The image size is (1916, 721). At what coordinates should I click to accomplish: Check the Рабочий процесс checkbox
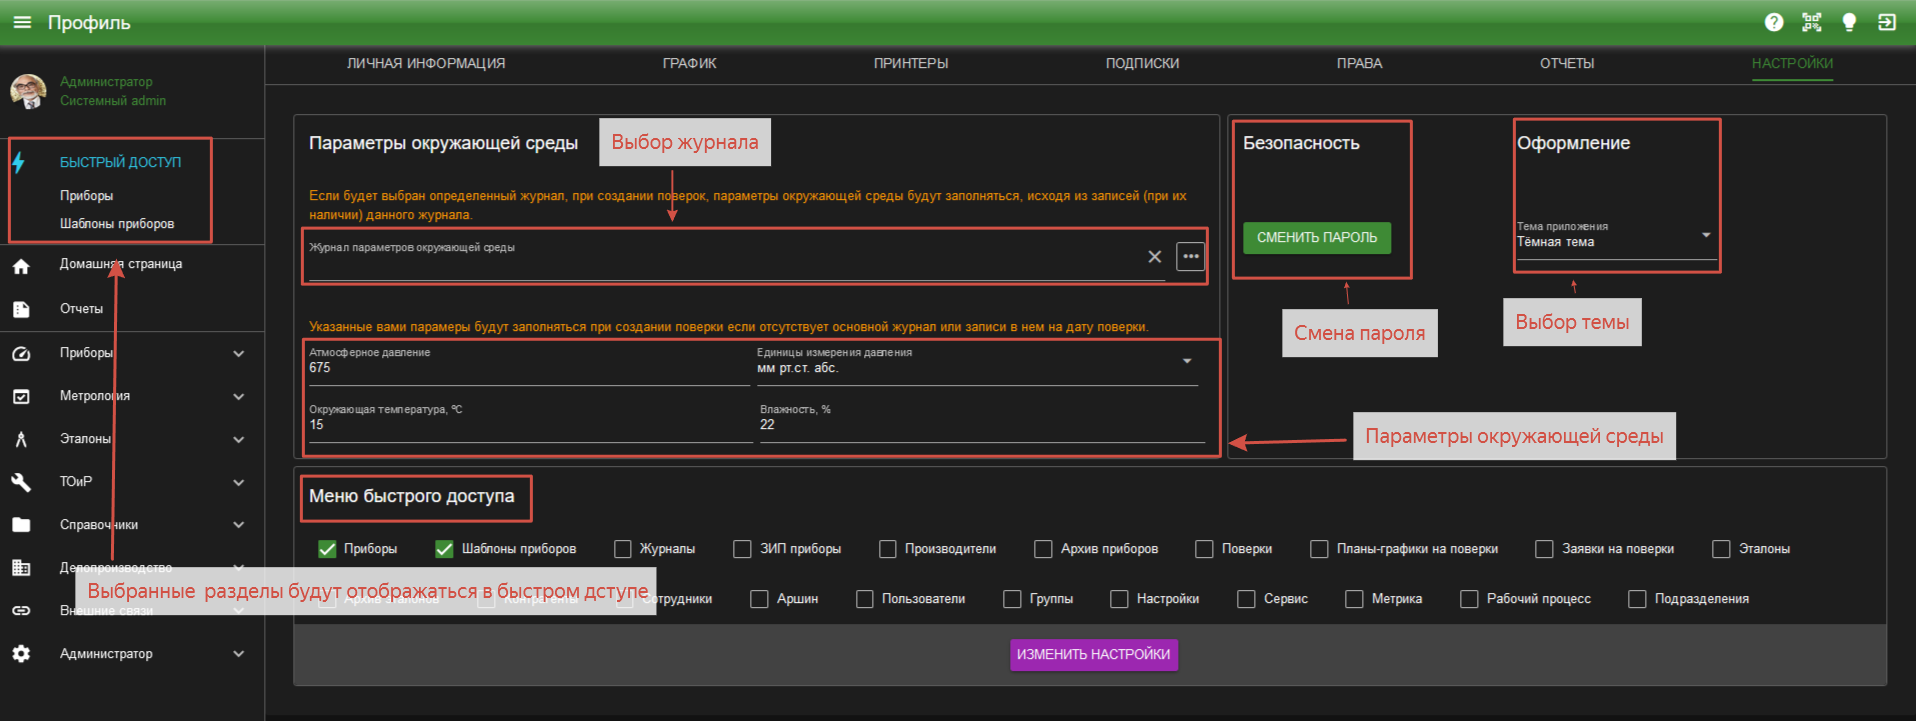point(1469,599)
